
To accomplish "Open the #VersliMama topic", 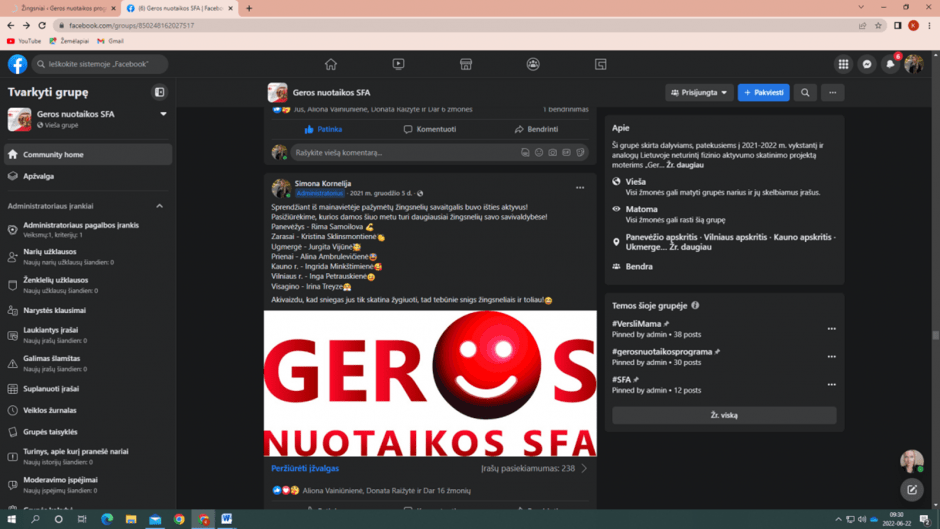I will coord(636,324).
